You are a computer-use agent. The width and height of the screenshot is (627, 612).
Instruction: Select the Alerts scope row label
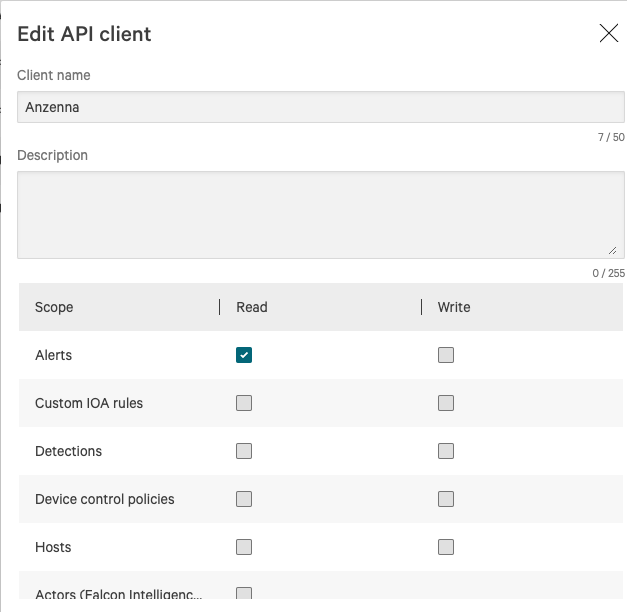[x=54, y=355]
